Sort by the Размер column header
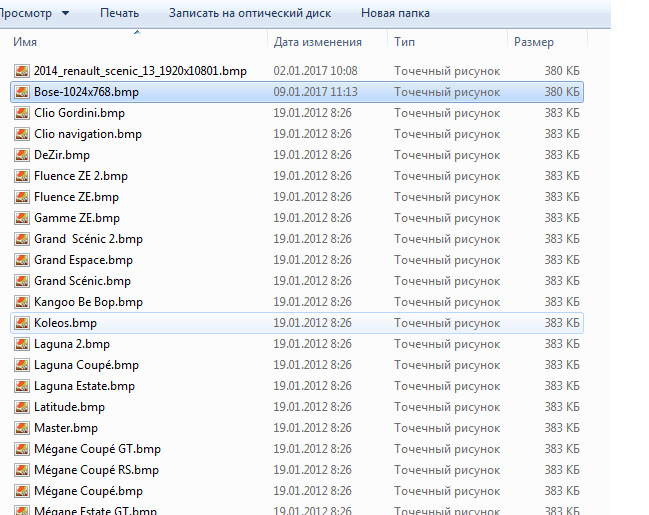 tap(534, 42)
